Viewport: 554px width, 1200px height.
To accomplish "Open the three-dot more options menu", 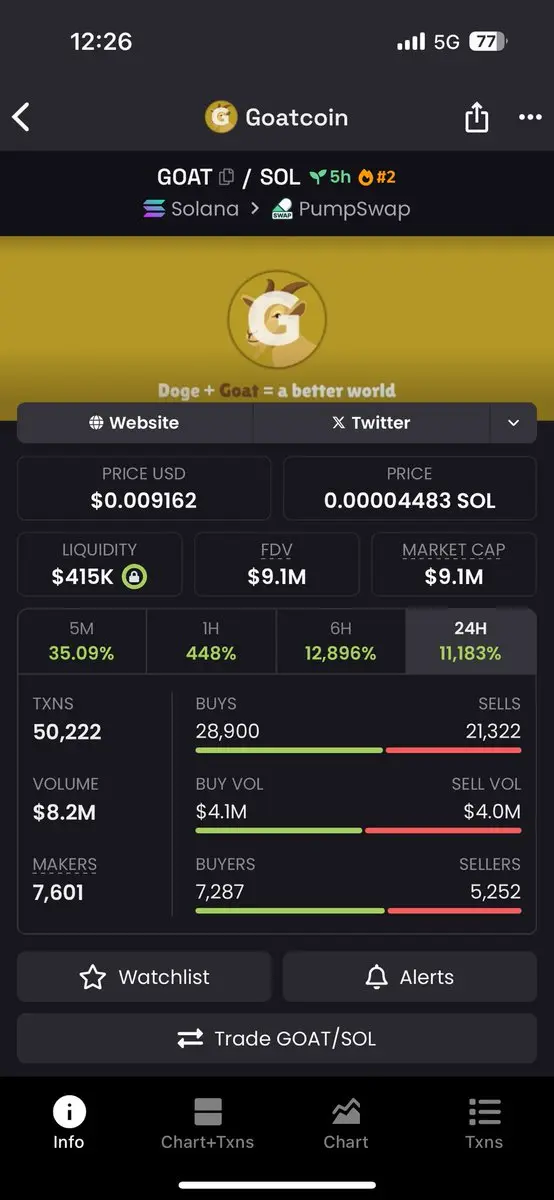I will coord(530,118).
